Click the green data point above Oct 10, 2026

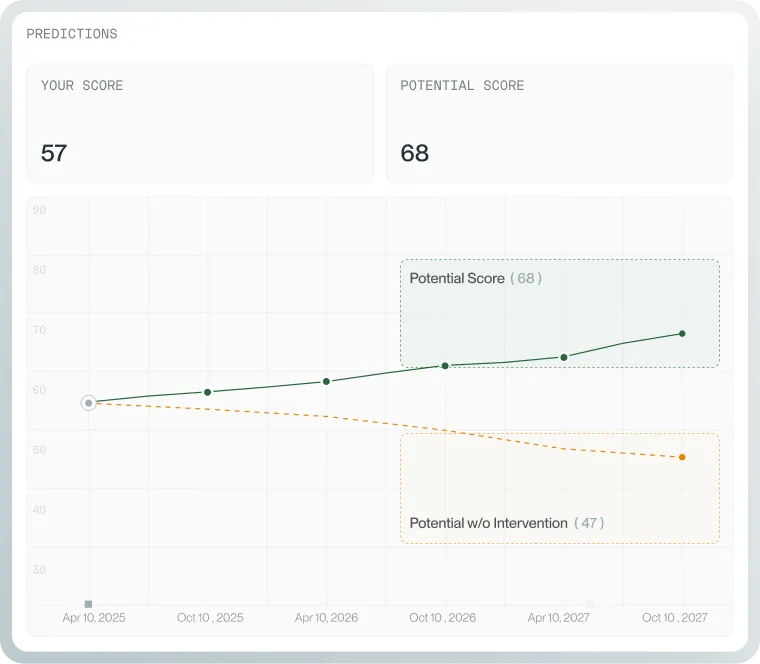click(445, 366)
